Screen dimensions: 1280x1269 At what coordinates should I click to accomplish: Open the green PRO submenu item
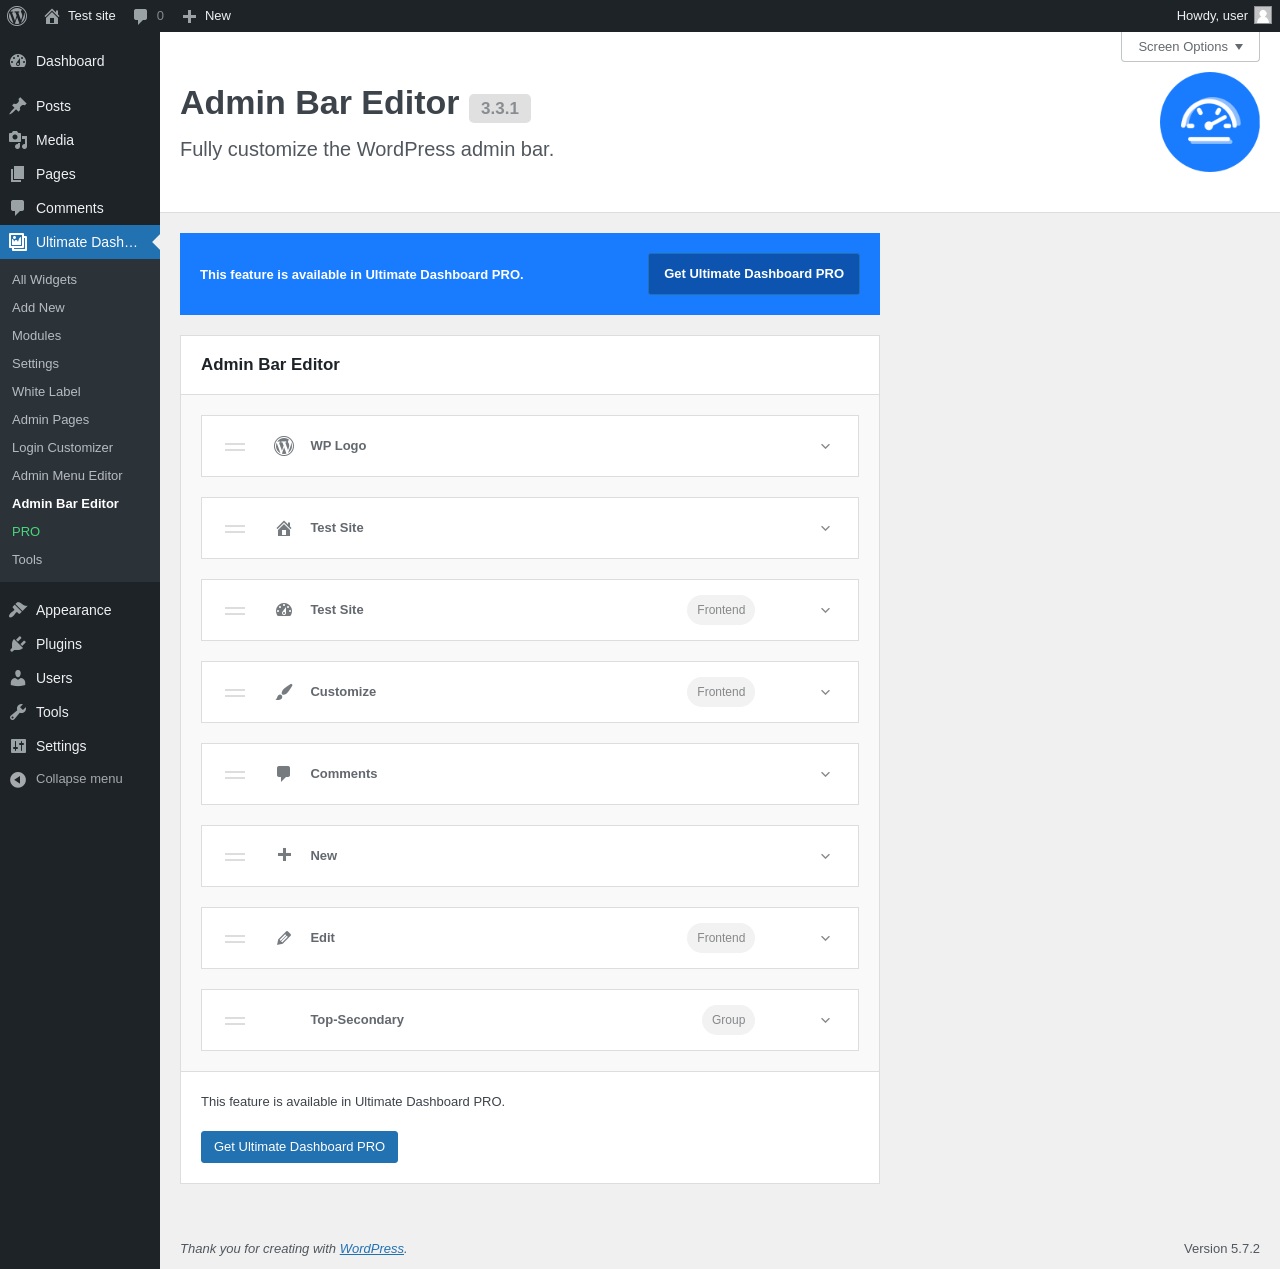coord(80,532)
